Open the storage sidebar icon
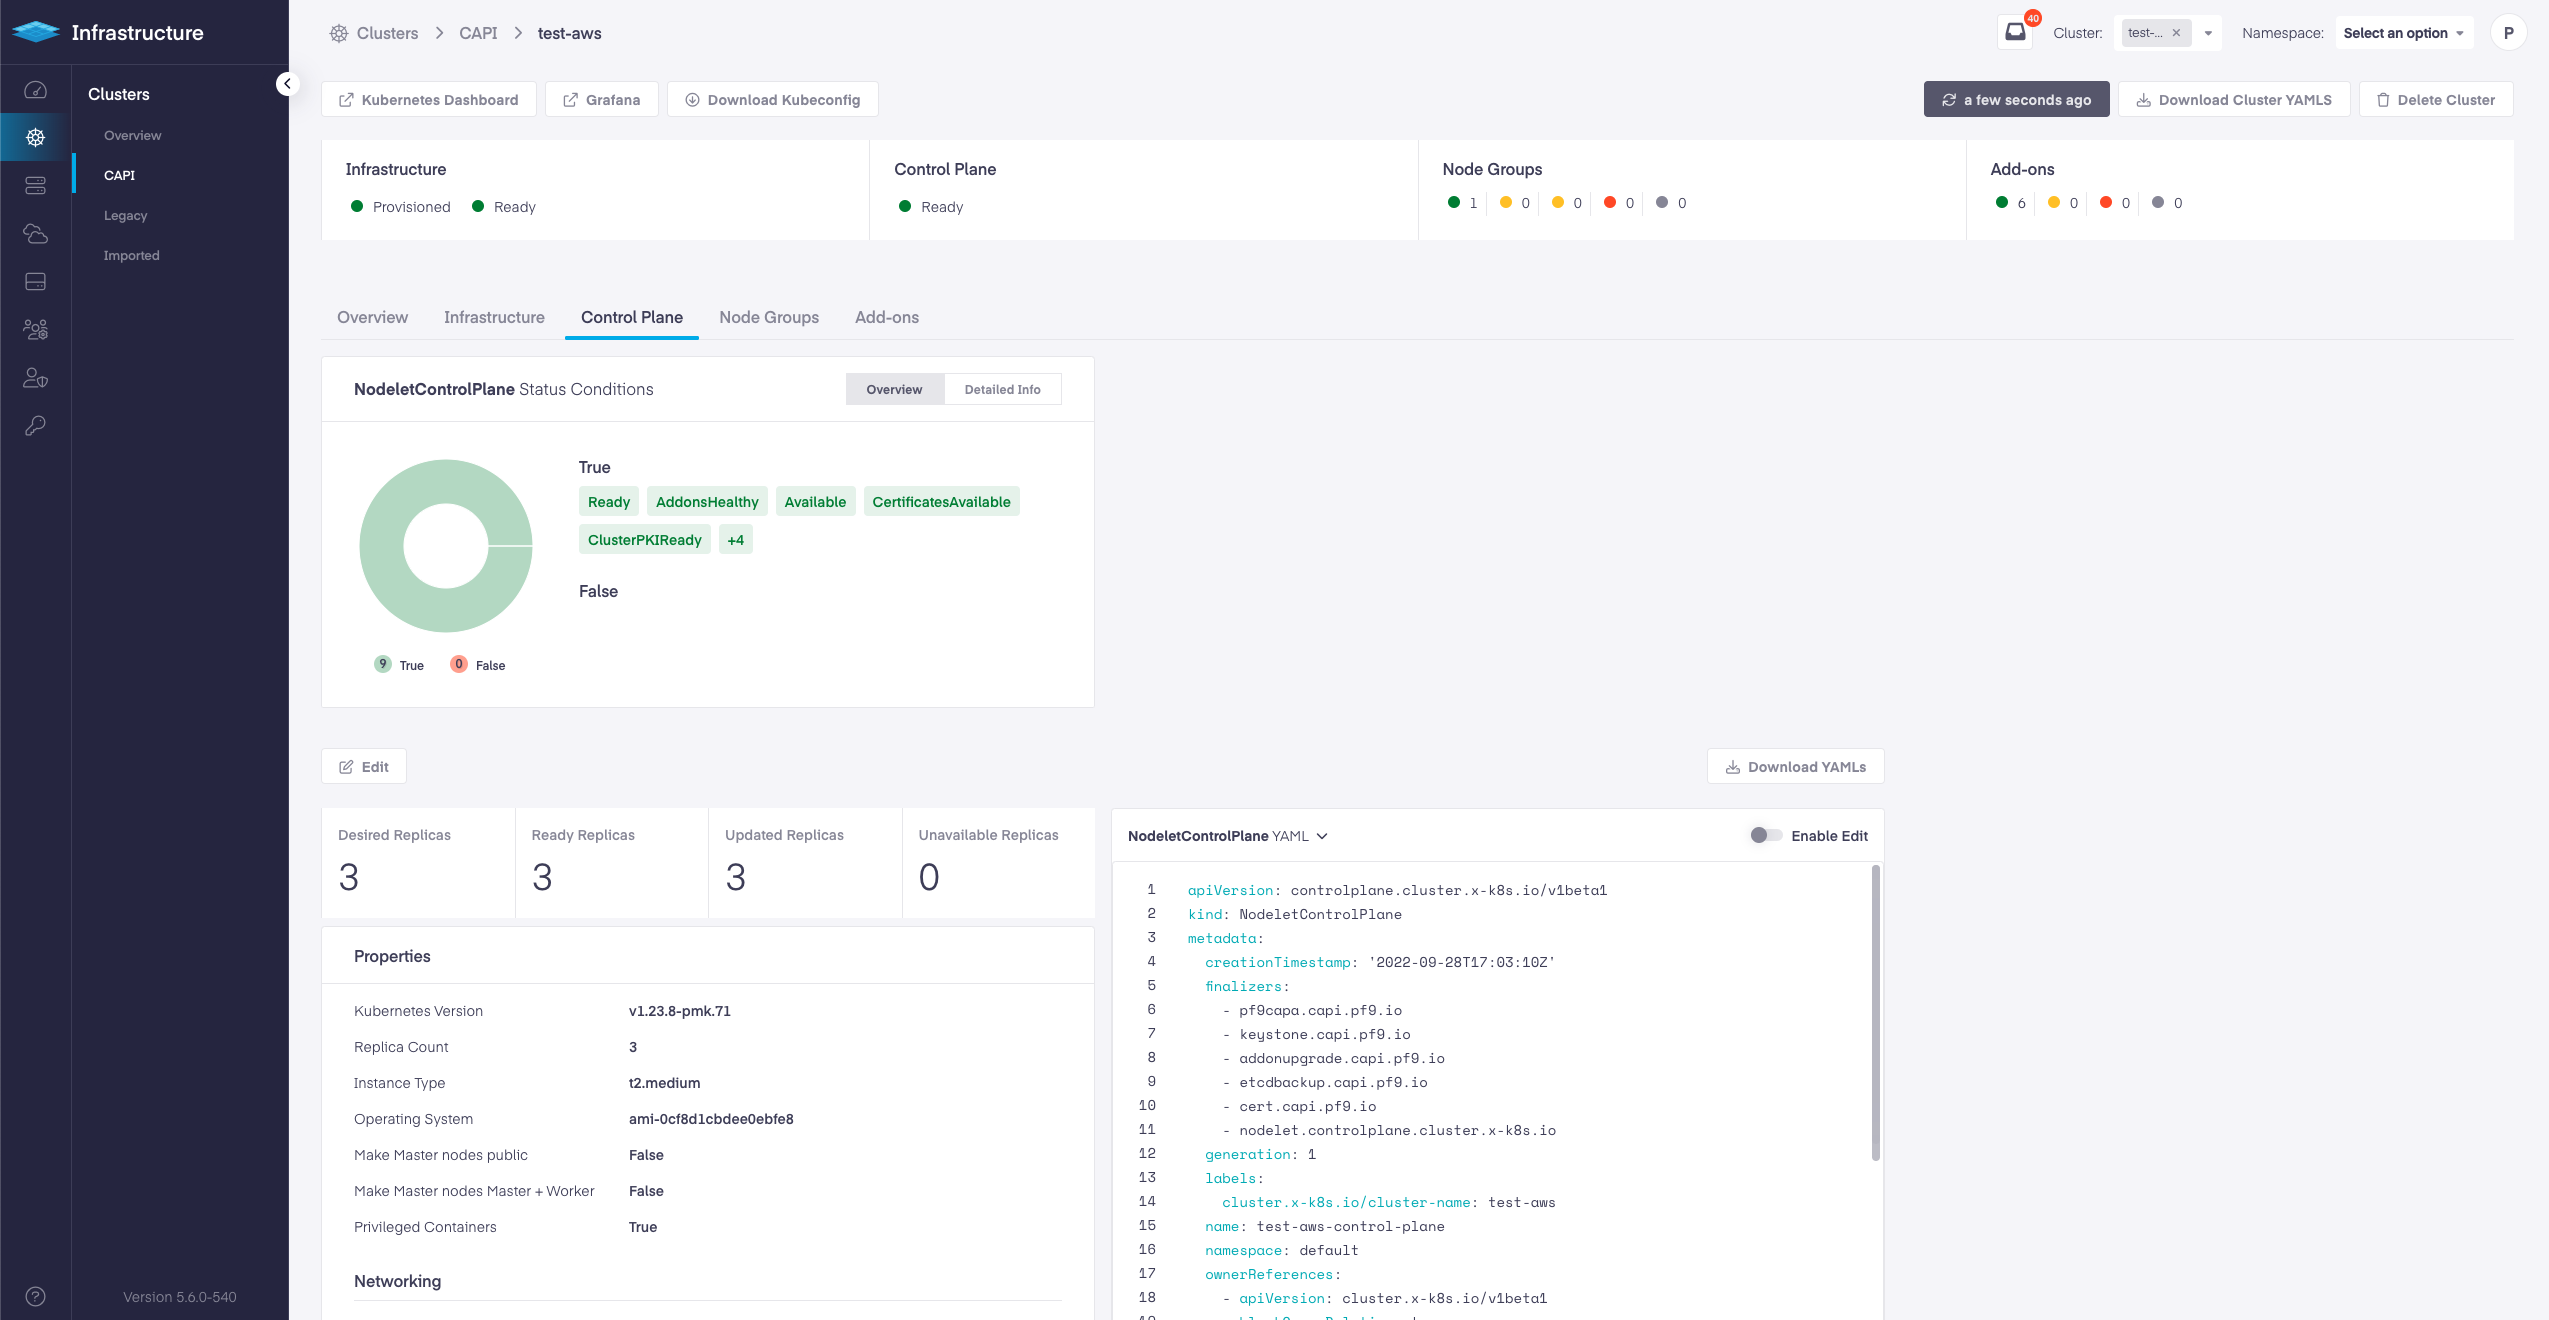Viewport: 2549px width, 1320px height. [x=35, y=281]
